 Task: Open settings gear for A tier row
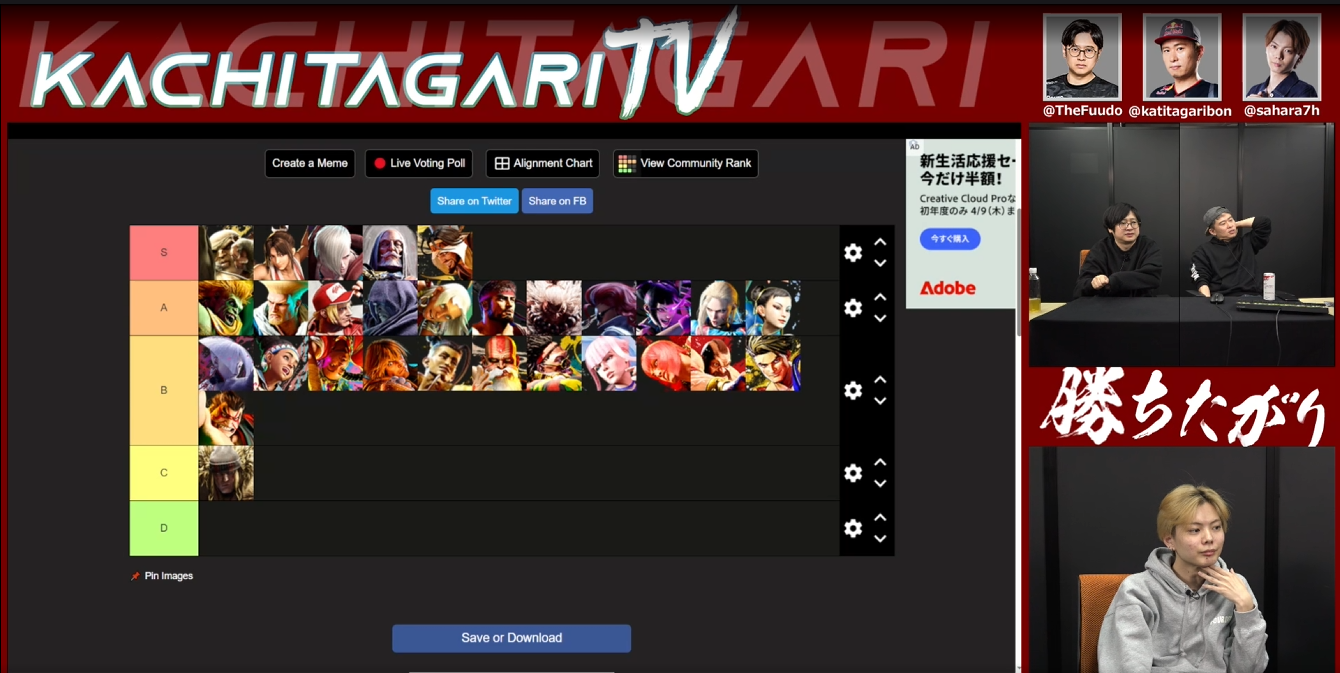click(853, 308)
